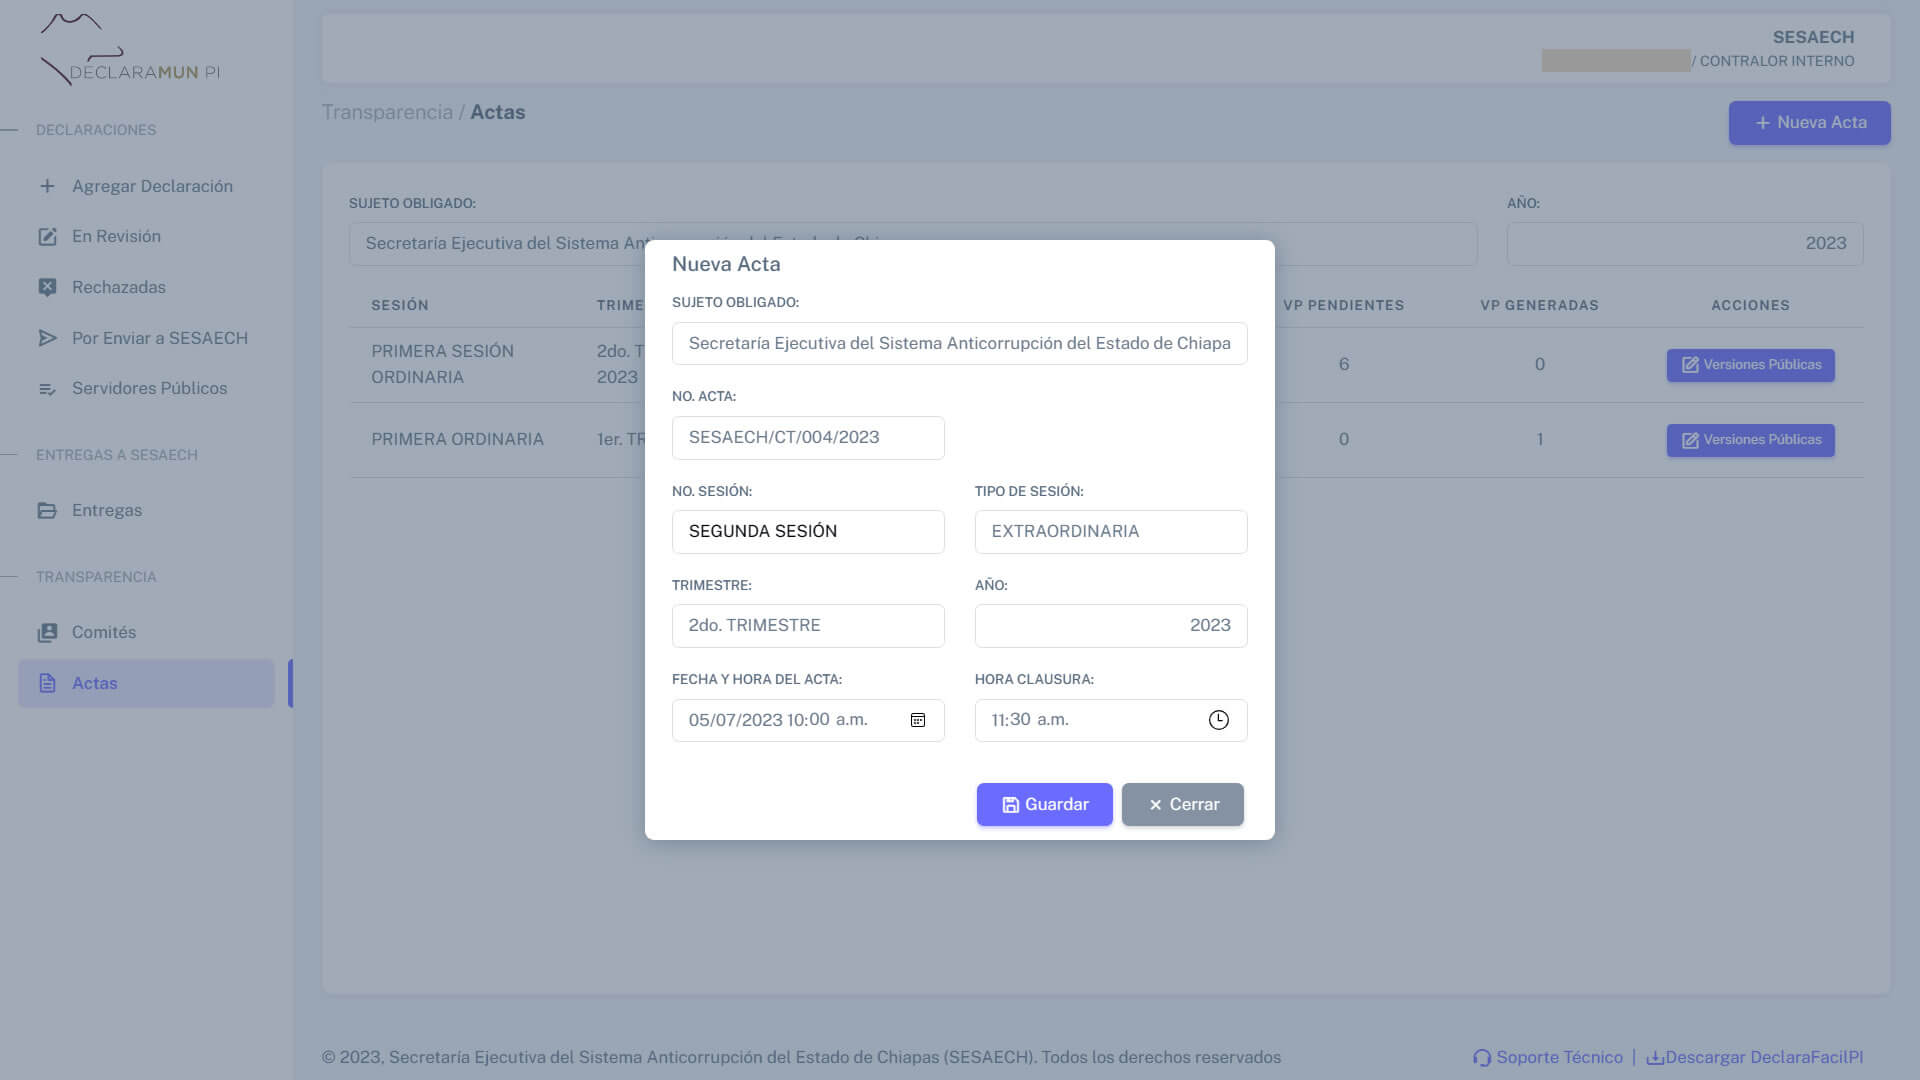Save the new acta with Guardar
This screenshot has height=1080, width=1920.
(1045, 805)
